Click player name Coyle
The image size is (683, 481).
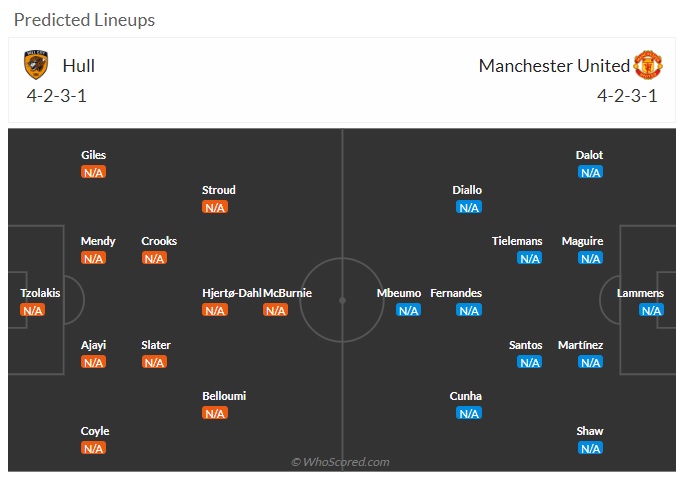pos(95,431)
